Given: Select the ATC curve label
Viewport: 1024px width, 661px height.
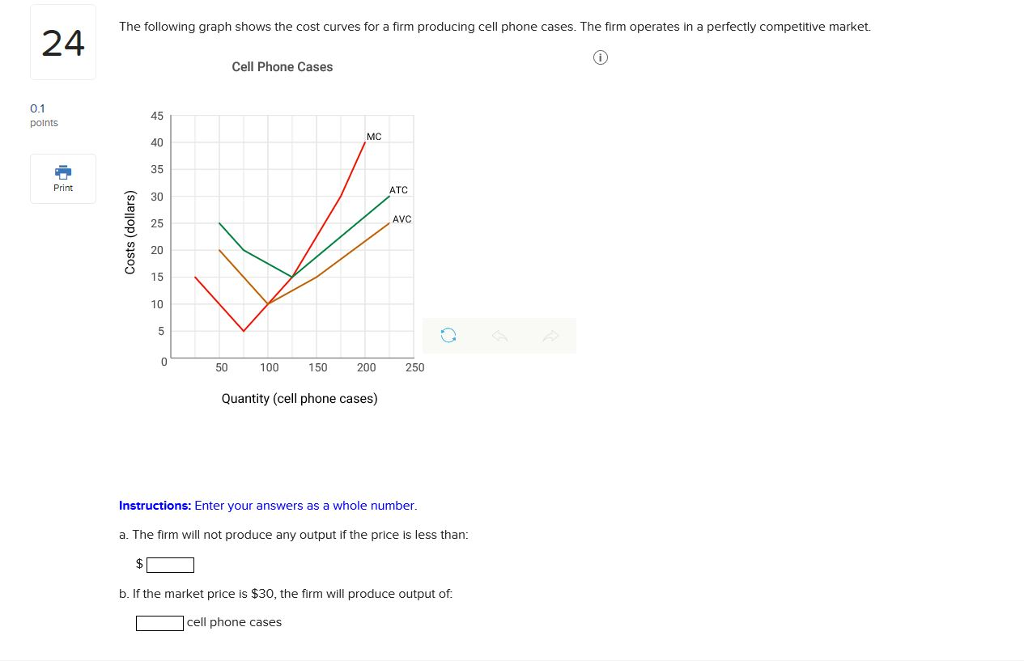Looking at the screenshot, I should (x=396, y=190).
